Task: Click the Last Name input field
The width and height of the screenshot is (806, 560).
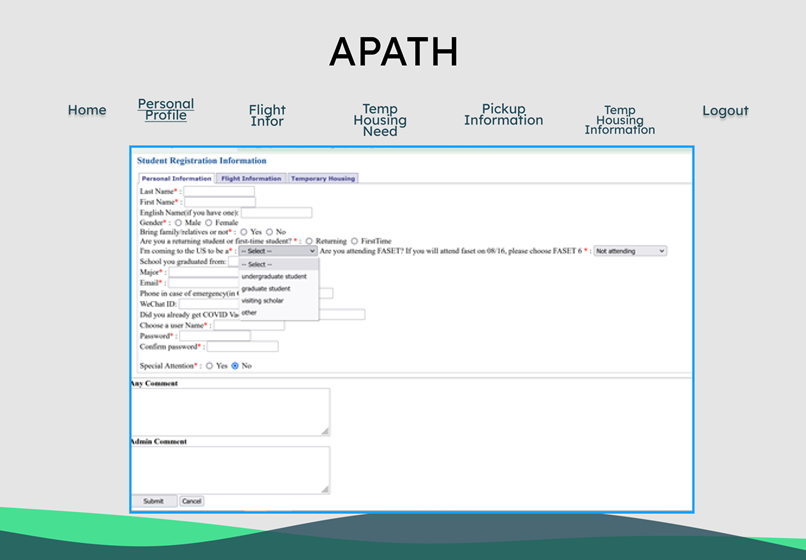Action: 219,191
